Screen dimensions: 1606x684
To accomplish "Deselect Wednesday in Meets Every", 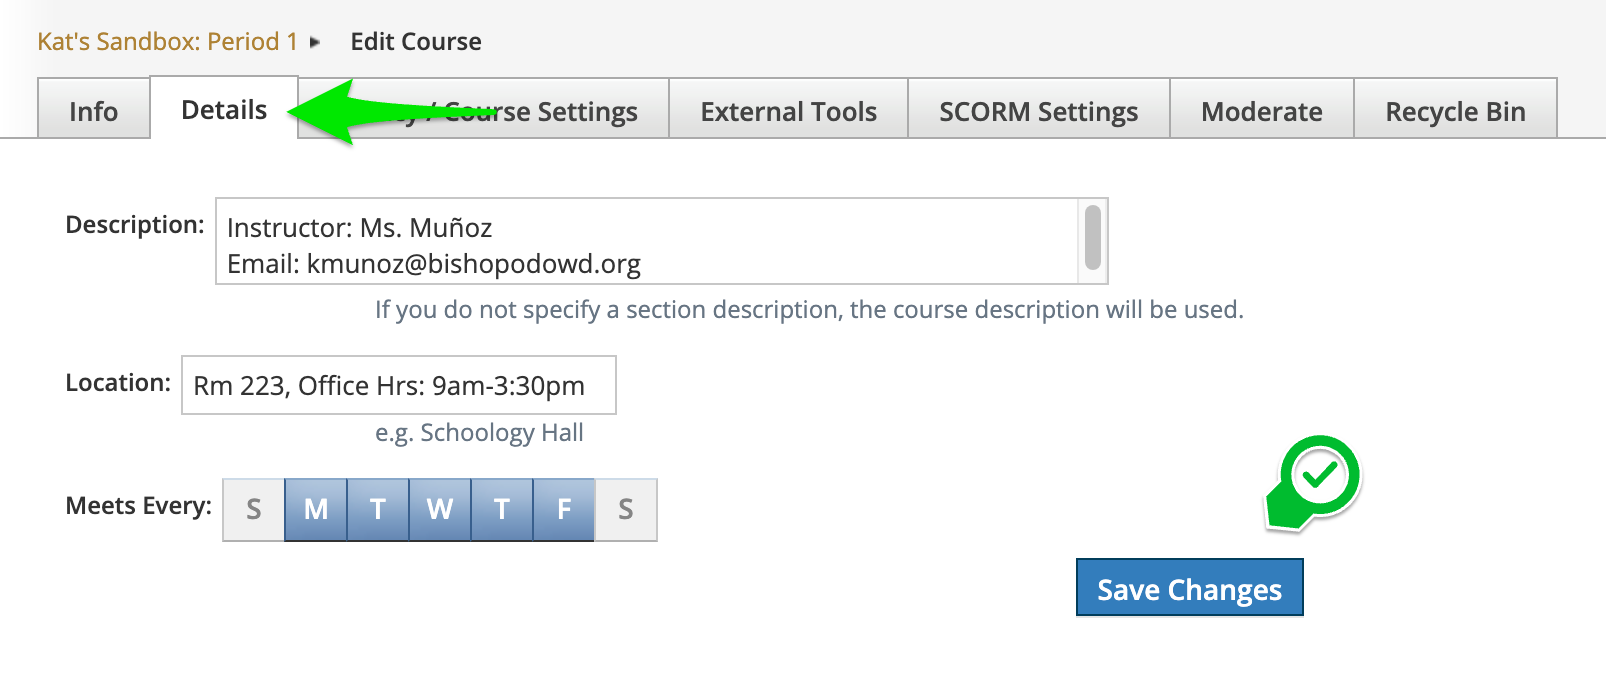I will click(x=440, y=510).
